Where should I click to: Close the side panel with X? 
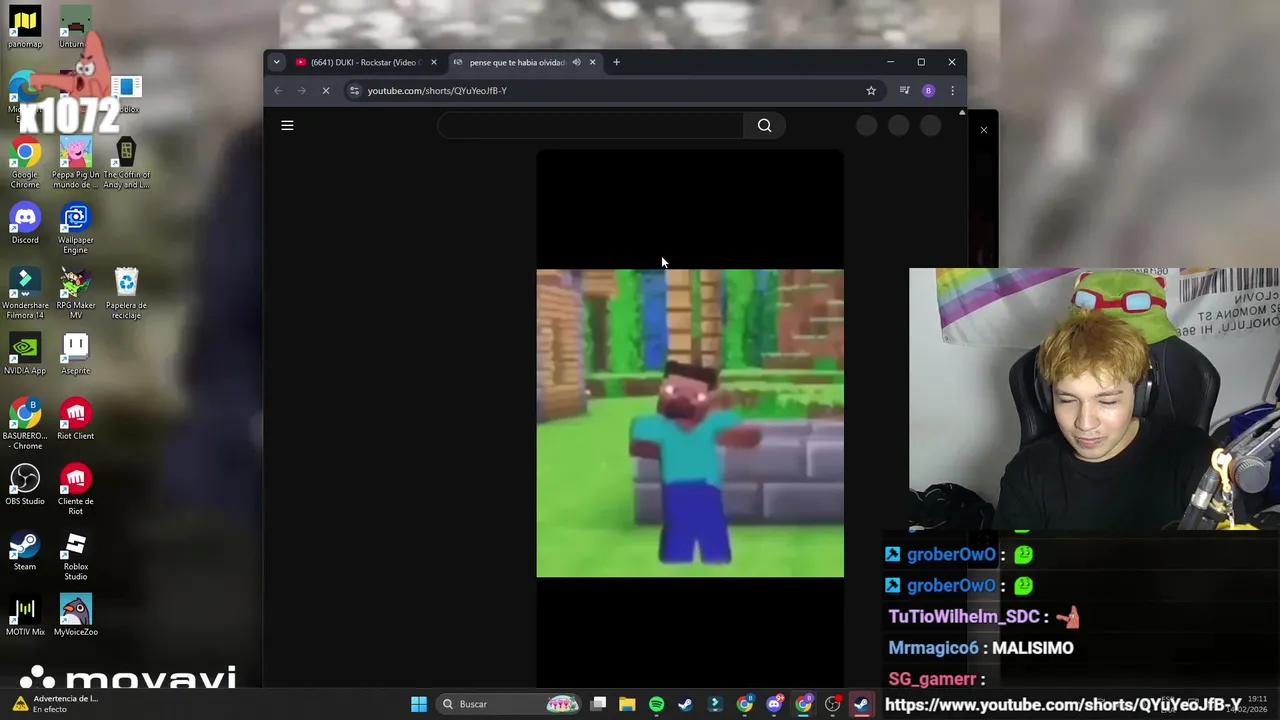[x=983, y=130]
